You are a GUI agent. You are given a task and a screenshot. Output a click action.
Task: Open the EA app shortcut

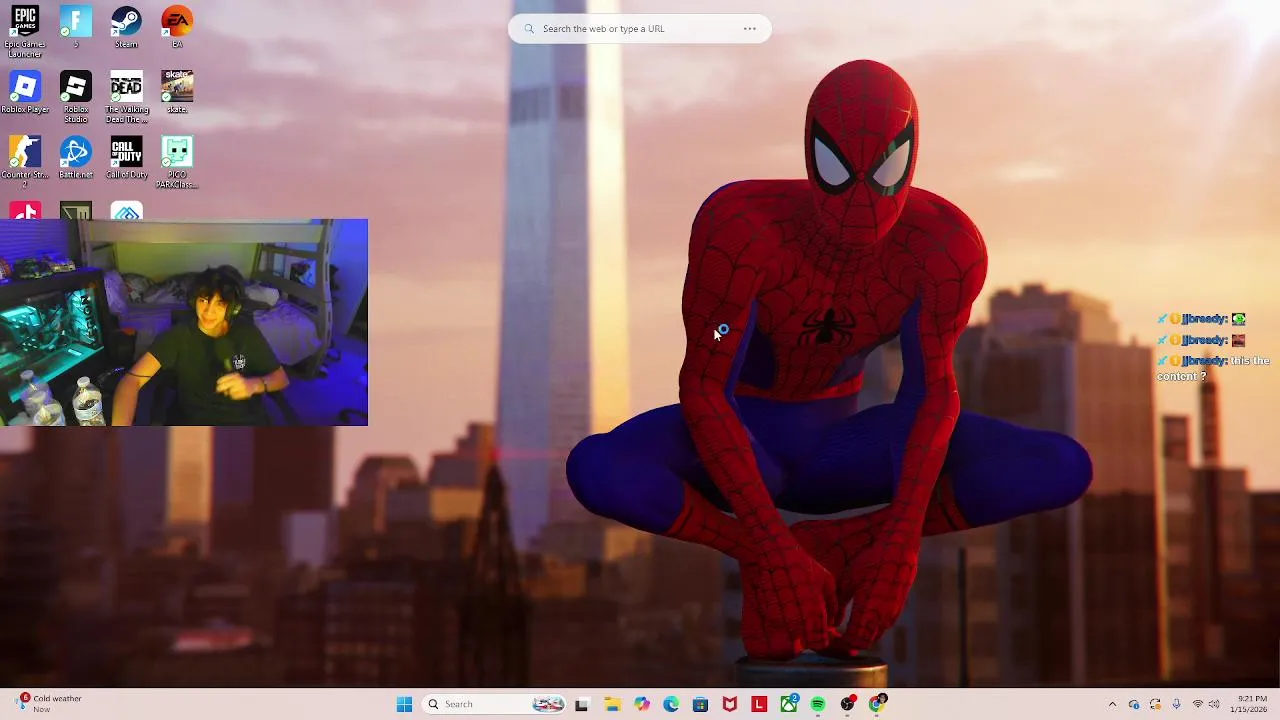pyautogui.click(x=177, y=27)
